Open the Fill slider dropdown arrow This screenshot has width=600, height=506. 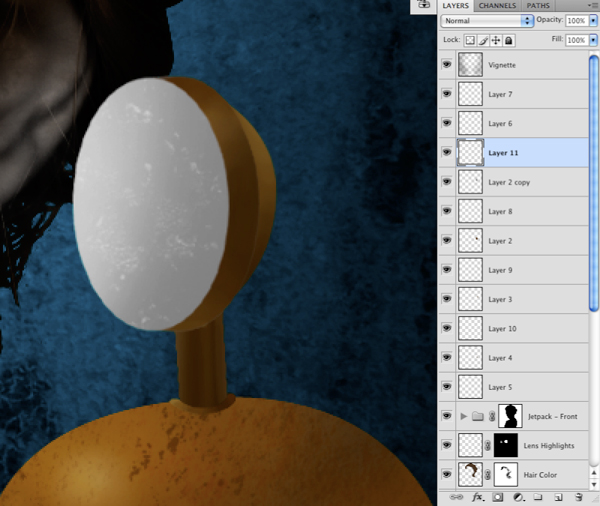click(593, 40)
